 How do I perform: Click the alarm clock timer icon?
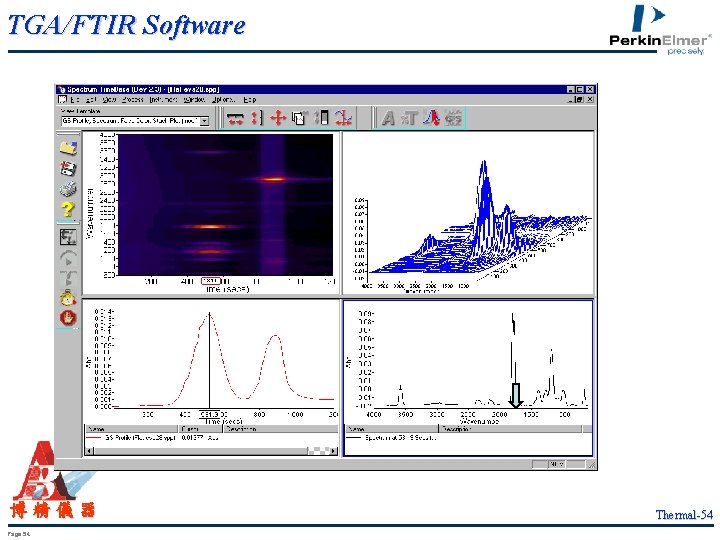pyautogui.click(x=68, y=298)
